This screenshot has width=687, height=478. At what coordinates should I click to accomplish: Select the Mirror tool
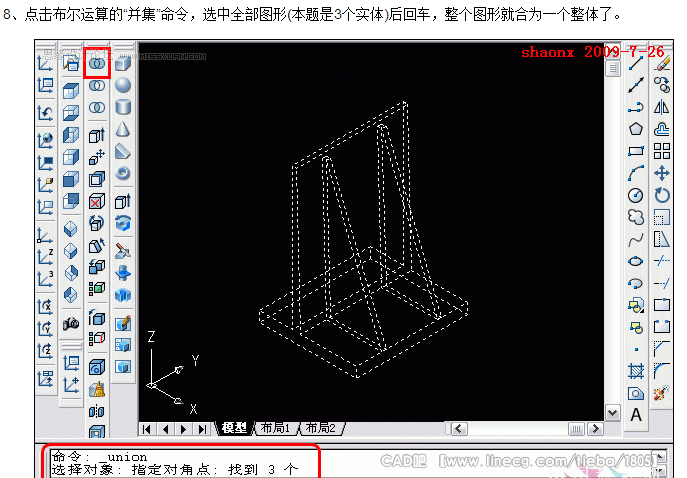coord(662,107)
